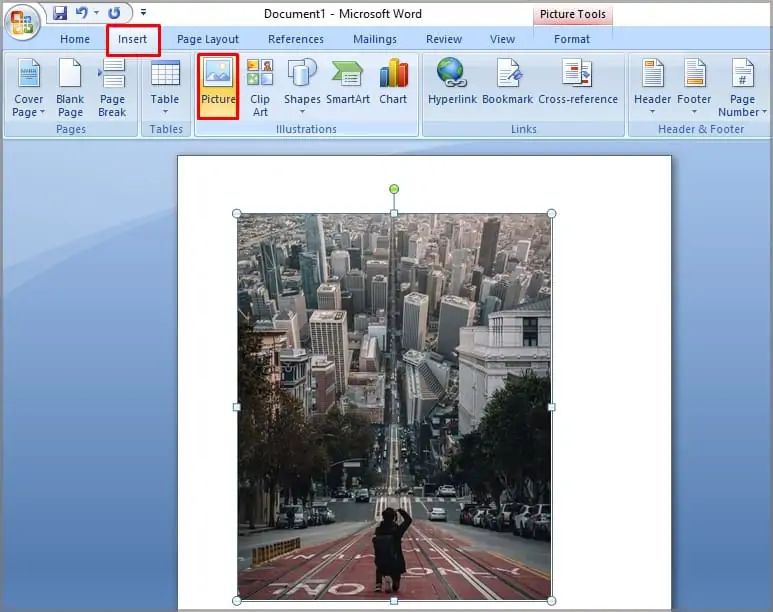Redo the action with the repeat arrow
The width and height of the screenshot is (773, 612).
(x=114, y=13)
